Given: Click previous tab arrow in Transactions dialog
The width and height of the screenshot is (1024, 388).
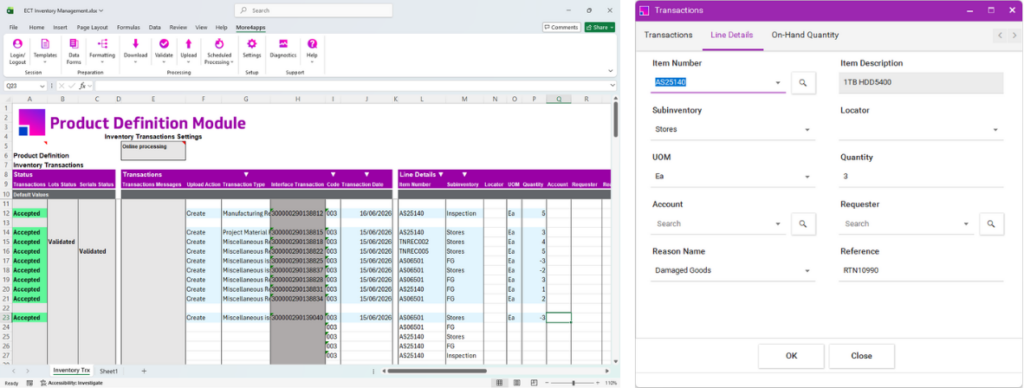Looking at the screenshot, I should coord(1000,36).
